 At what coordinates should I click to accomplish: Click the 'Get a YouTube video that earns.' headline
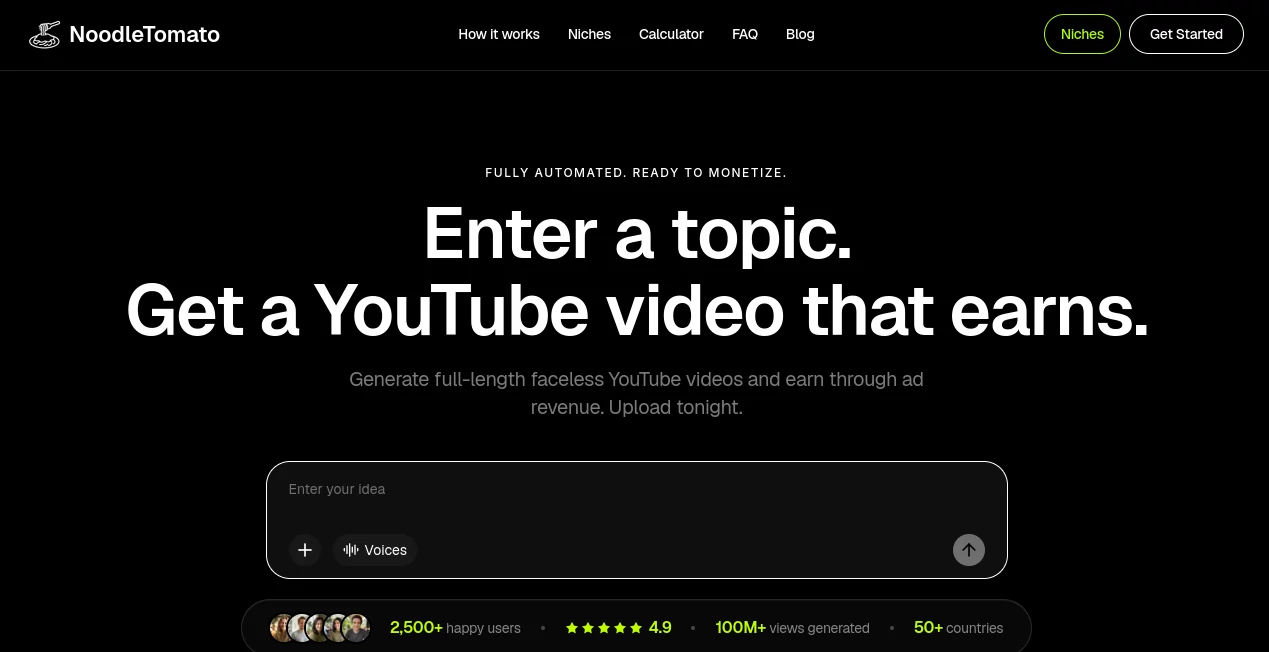637,310
